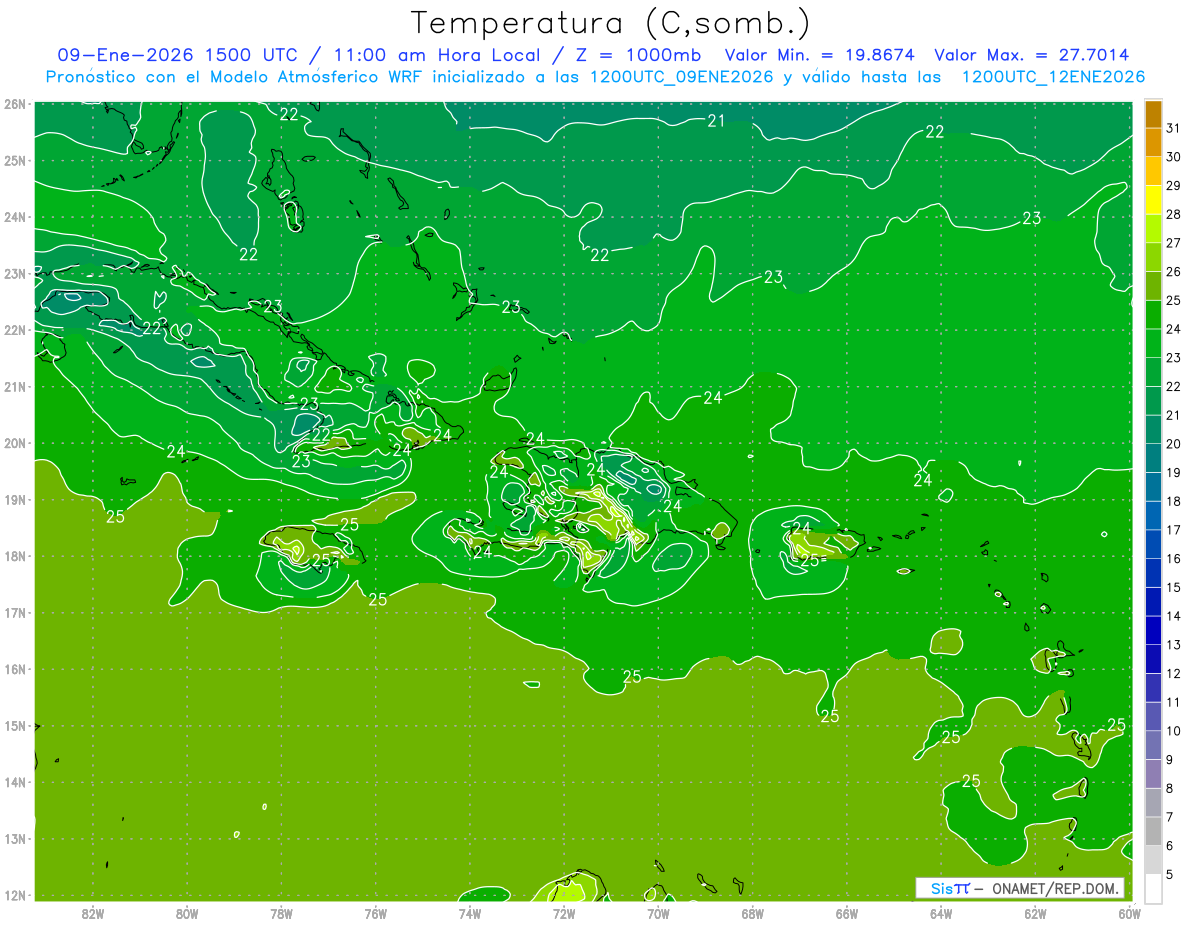The height and width of the screenshot is (927, 1200).
Task: Click the 60W longitude axis label
Action: pyautogui.click(x=1129, y=913)
